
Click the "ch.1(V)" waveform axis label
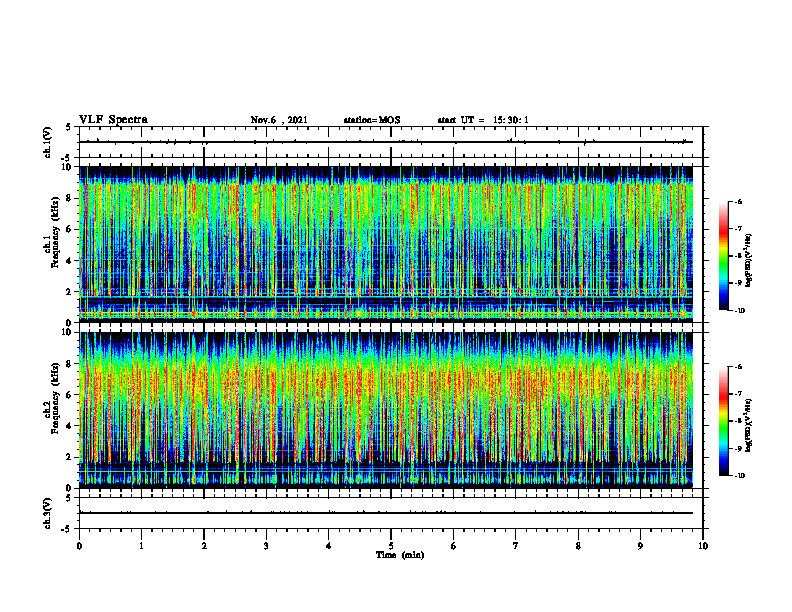click(48, 142)
